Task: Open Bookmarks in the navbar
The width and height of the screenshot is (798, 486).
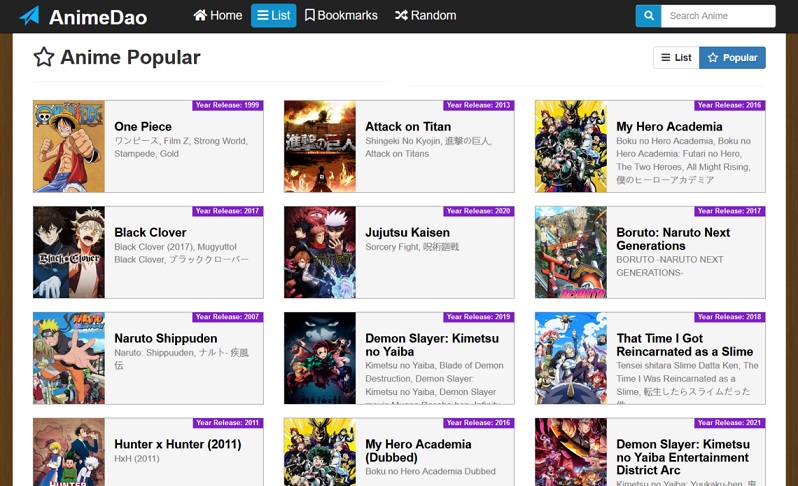Action: pos(341,16)
